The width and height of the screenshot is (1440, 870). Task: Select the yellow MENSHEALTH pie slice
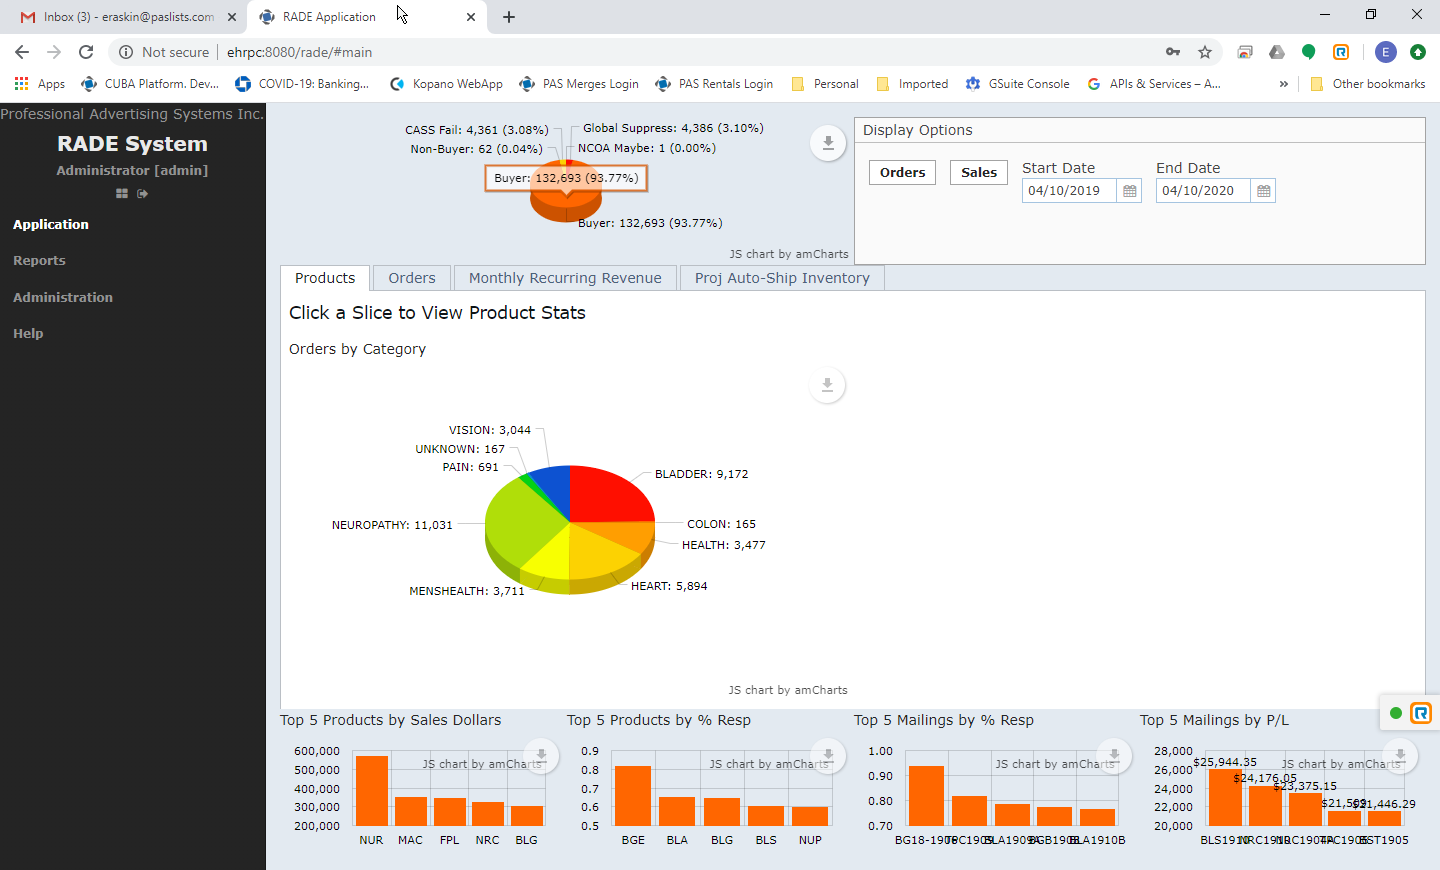point(550,560)
